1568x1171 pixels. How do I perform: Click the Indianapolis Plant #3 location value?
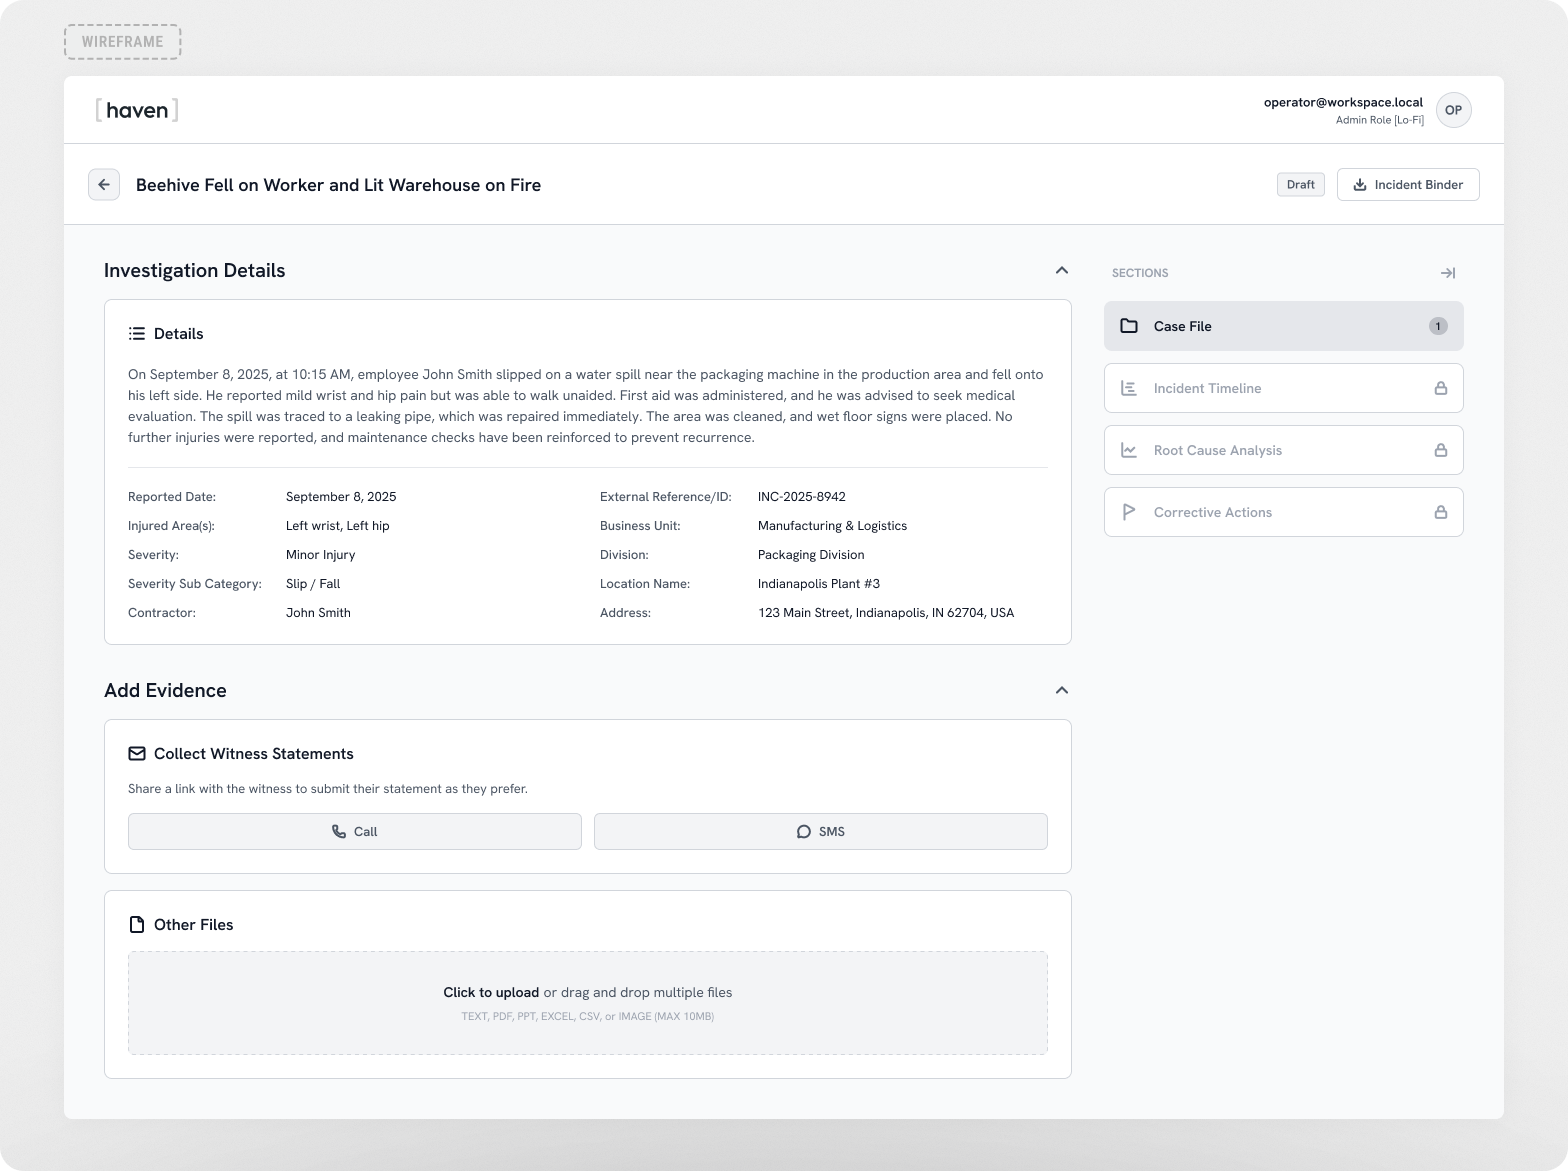click(819, 584)
